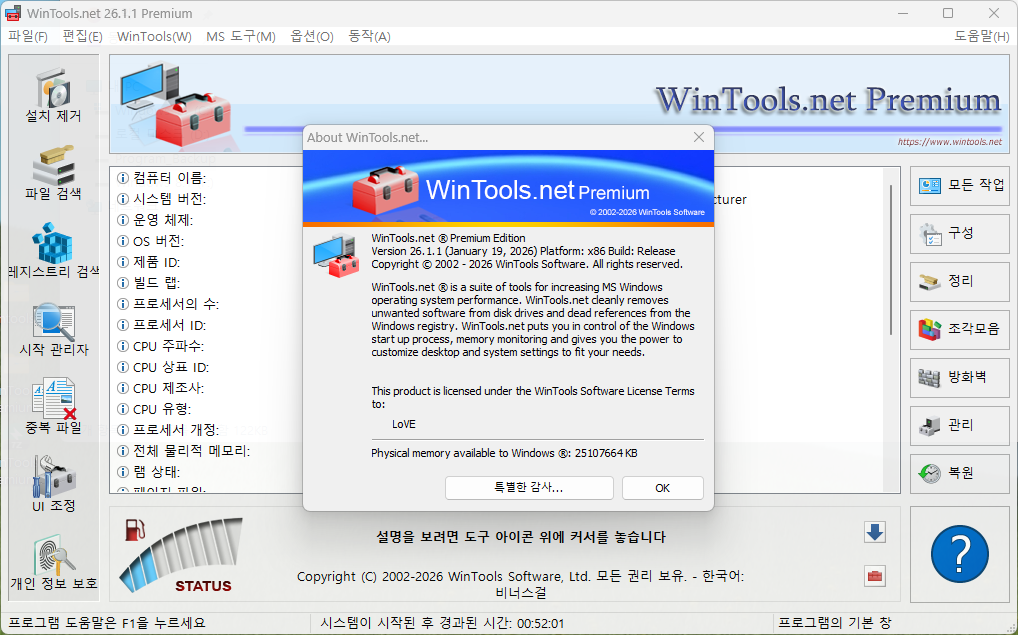
Task: Click the info icon beside 컴퓨터 이름
Action: pos(123,178)
